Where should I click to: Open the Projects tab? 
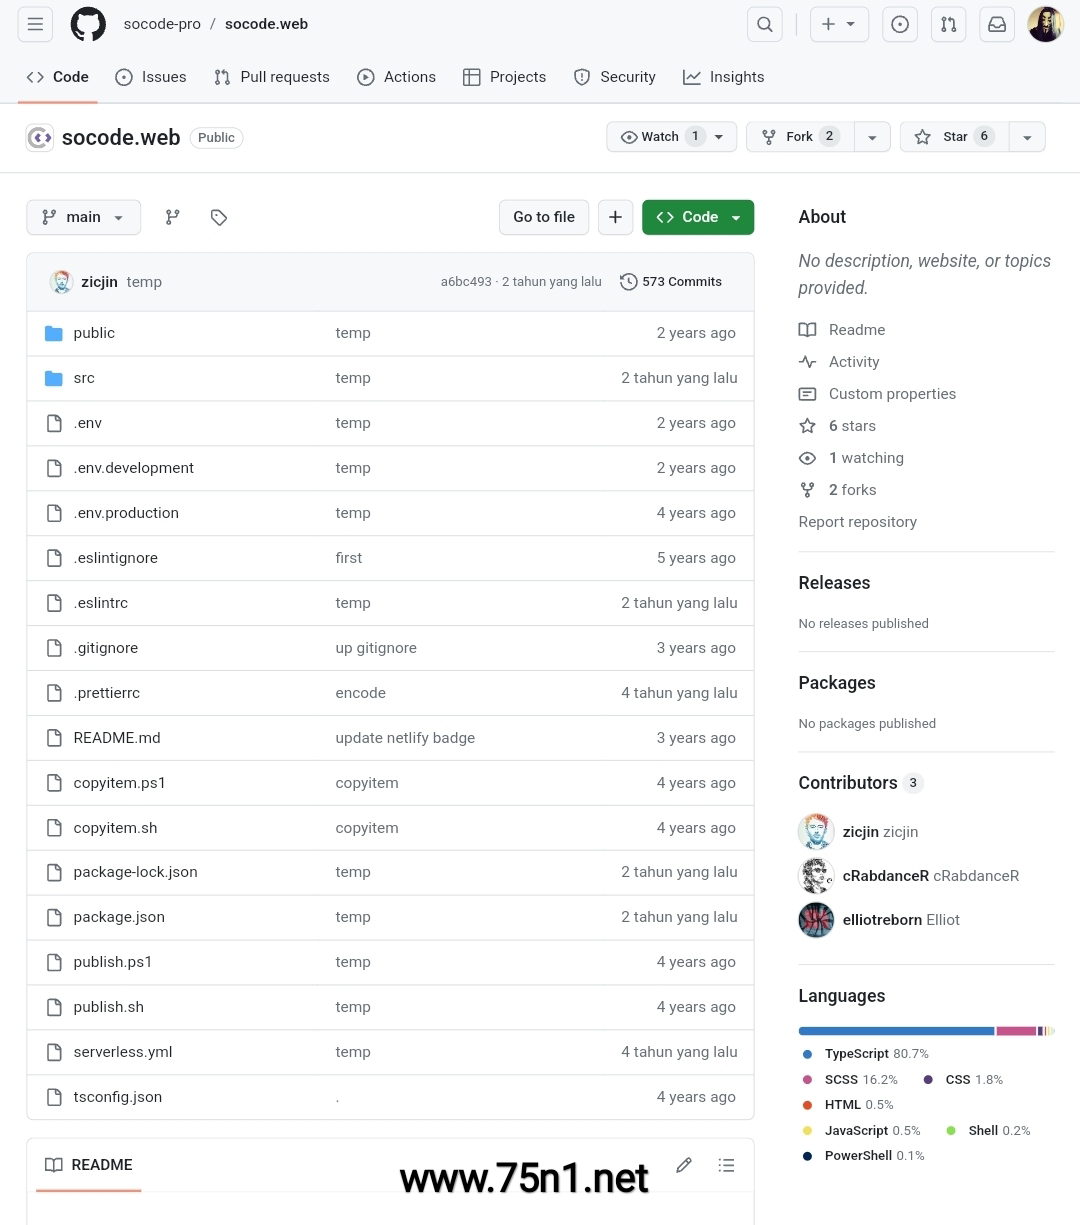click(505, 77)
